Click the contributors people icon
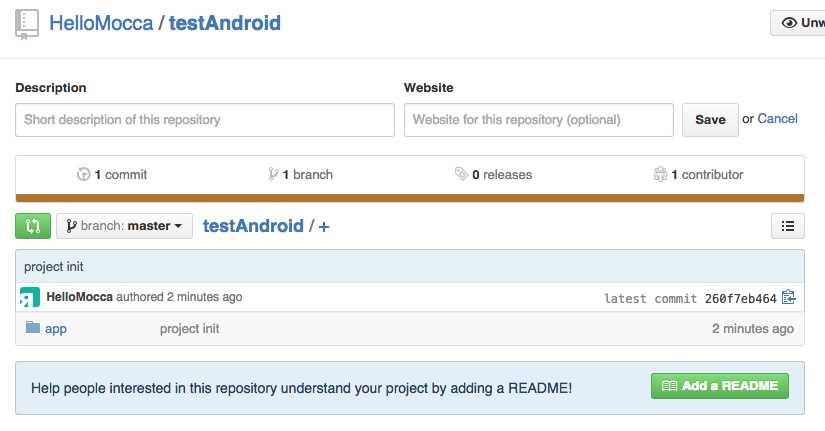 [660, 174]
